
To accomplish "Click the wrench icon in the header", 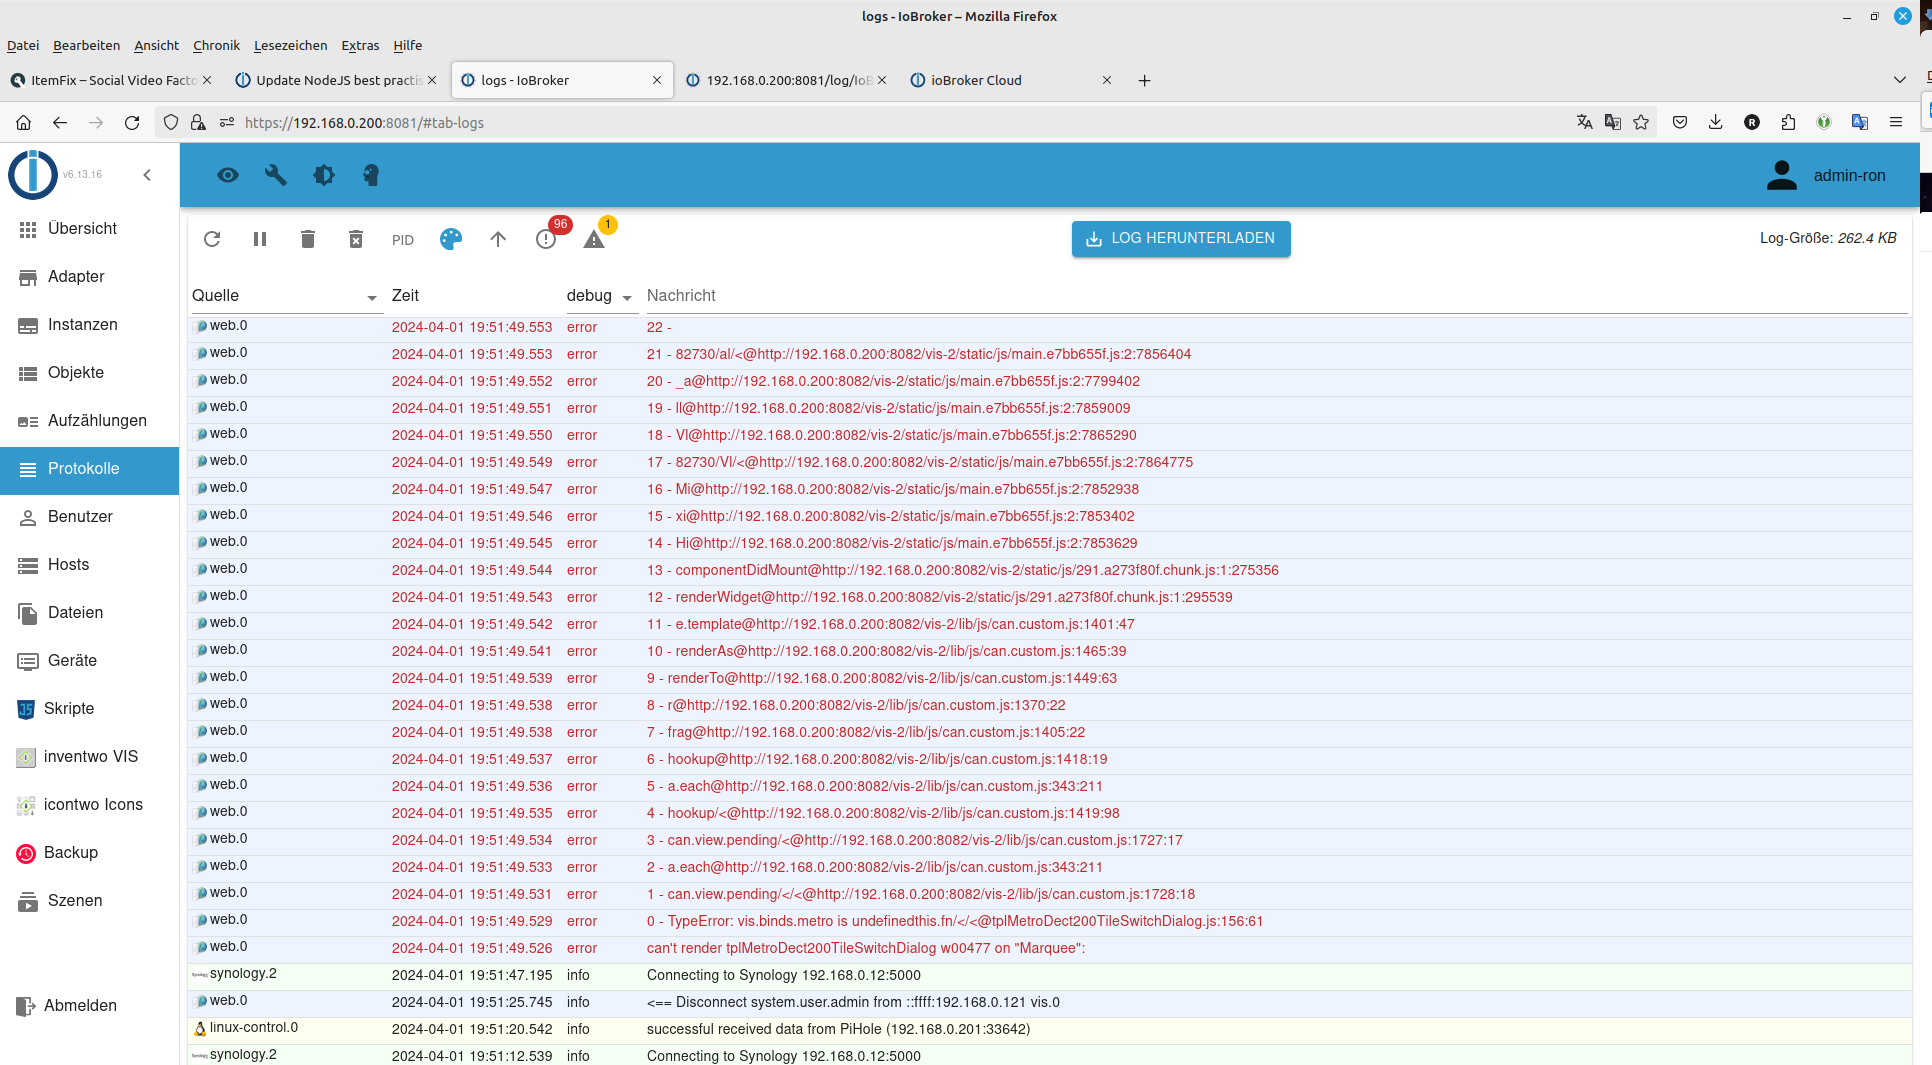I will click(x=276, y=175).
